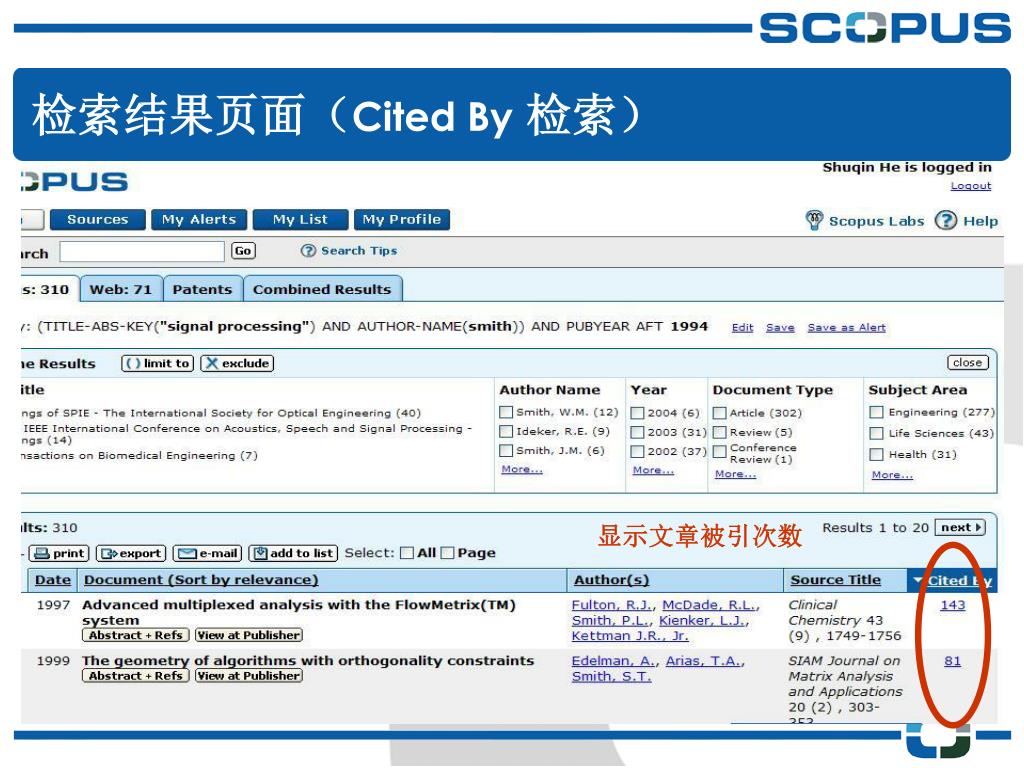
Task: Select Page results checkbox
Action: click(x=447, y=553)
